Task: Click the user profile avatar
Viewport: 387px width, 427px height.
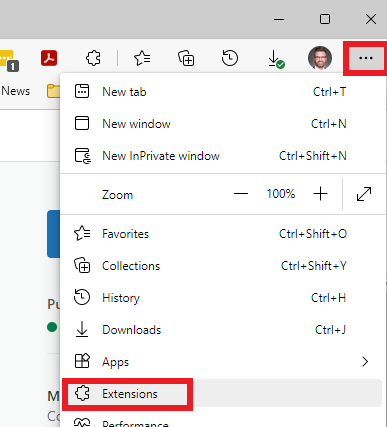Action: [320, 58]
